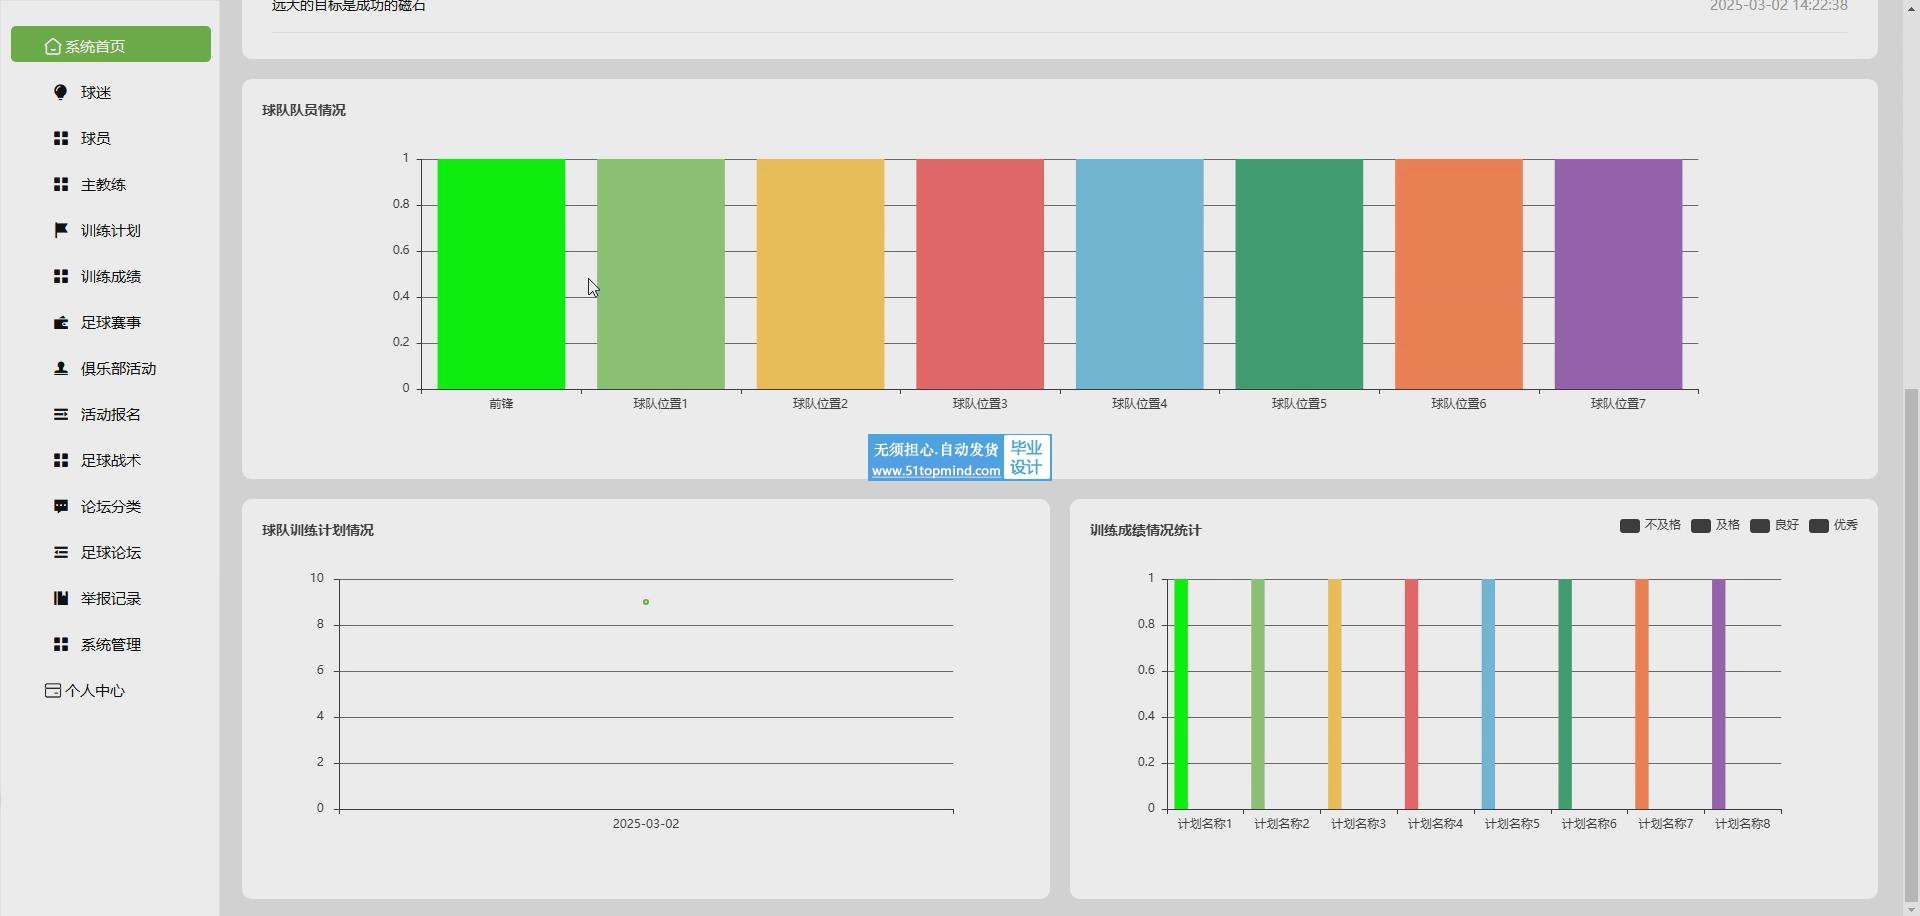Click the data point on 2025-03-02

(646, 602)
